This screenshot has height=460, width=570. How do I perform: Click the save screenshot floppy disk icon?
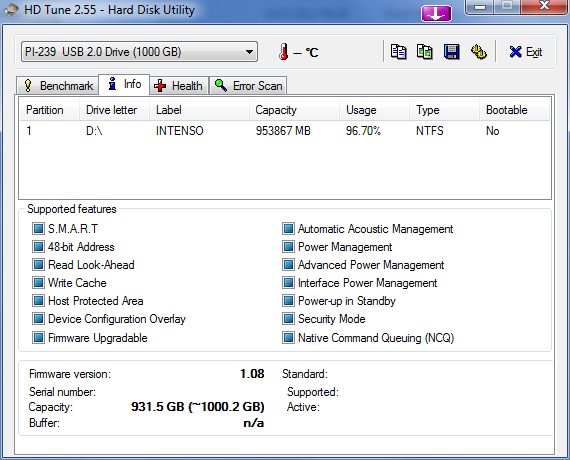point(451,52)
